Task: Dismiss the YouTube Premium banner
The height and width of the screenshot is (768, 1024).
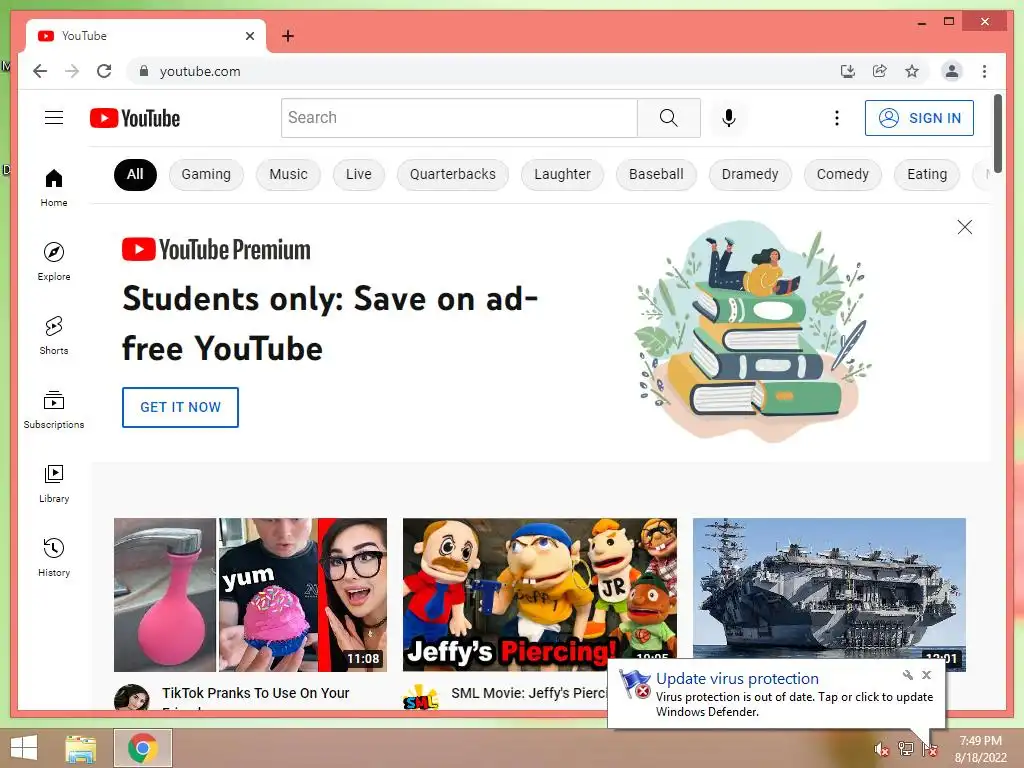Action: (x=965, y=227)
